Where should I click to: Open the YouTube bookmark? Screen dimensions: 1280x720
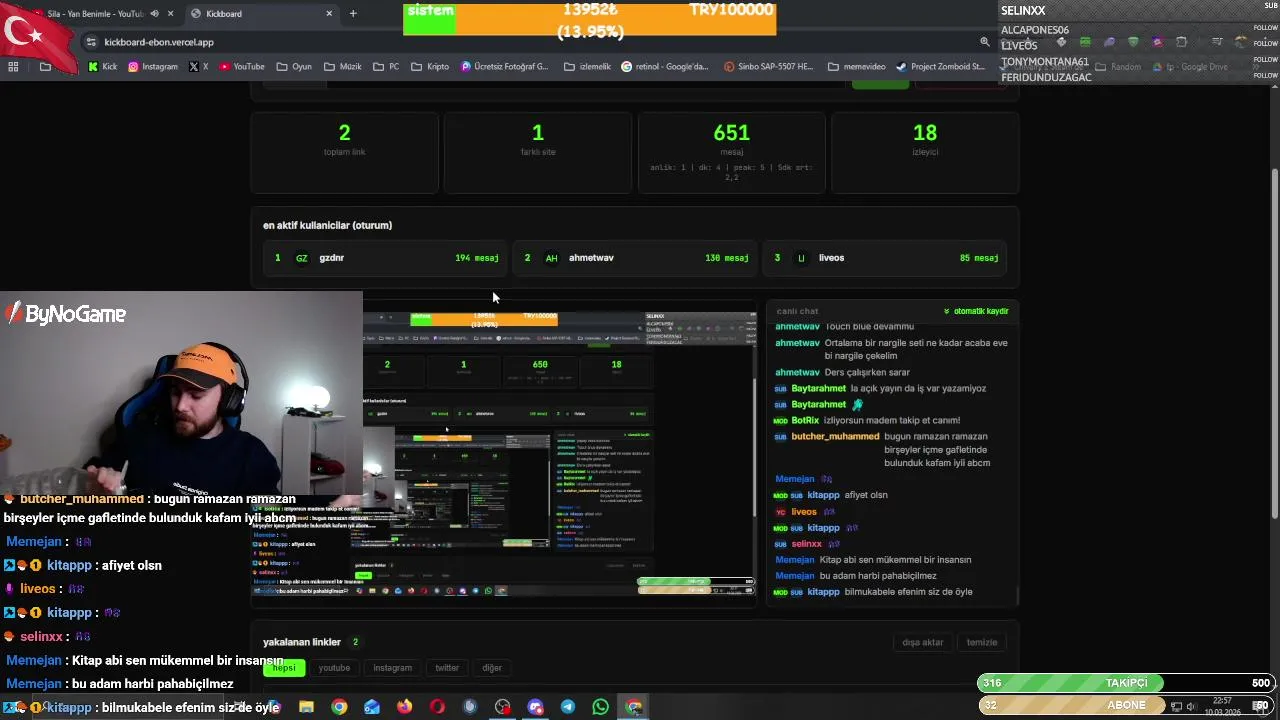click(242, 67)
